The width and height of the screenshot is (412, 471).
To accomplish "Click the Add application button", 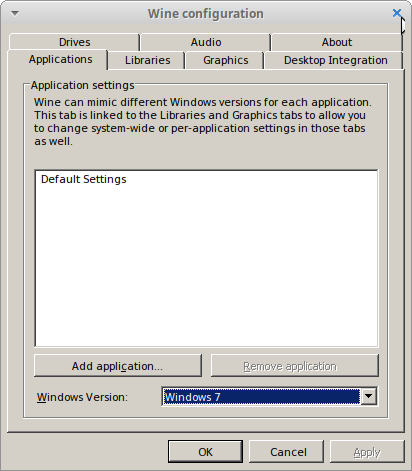I will click(x=118, y=366).
